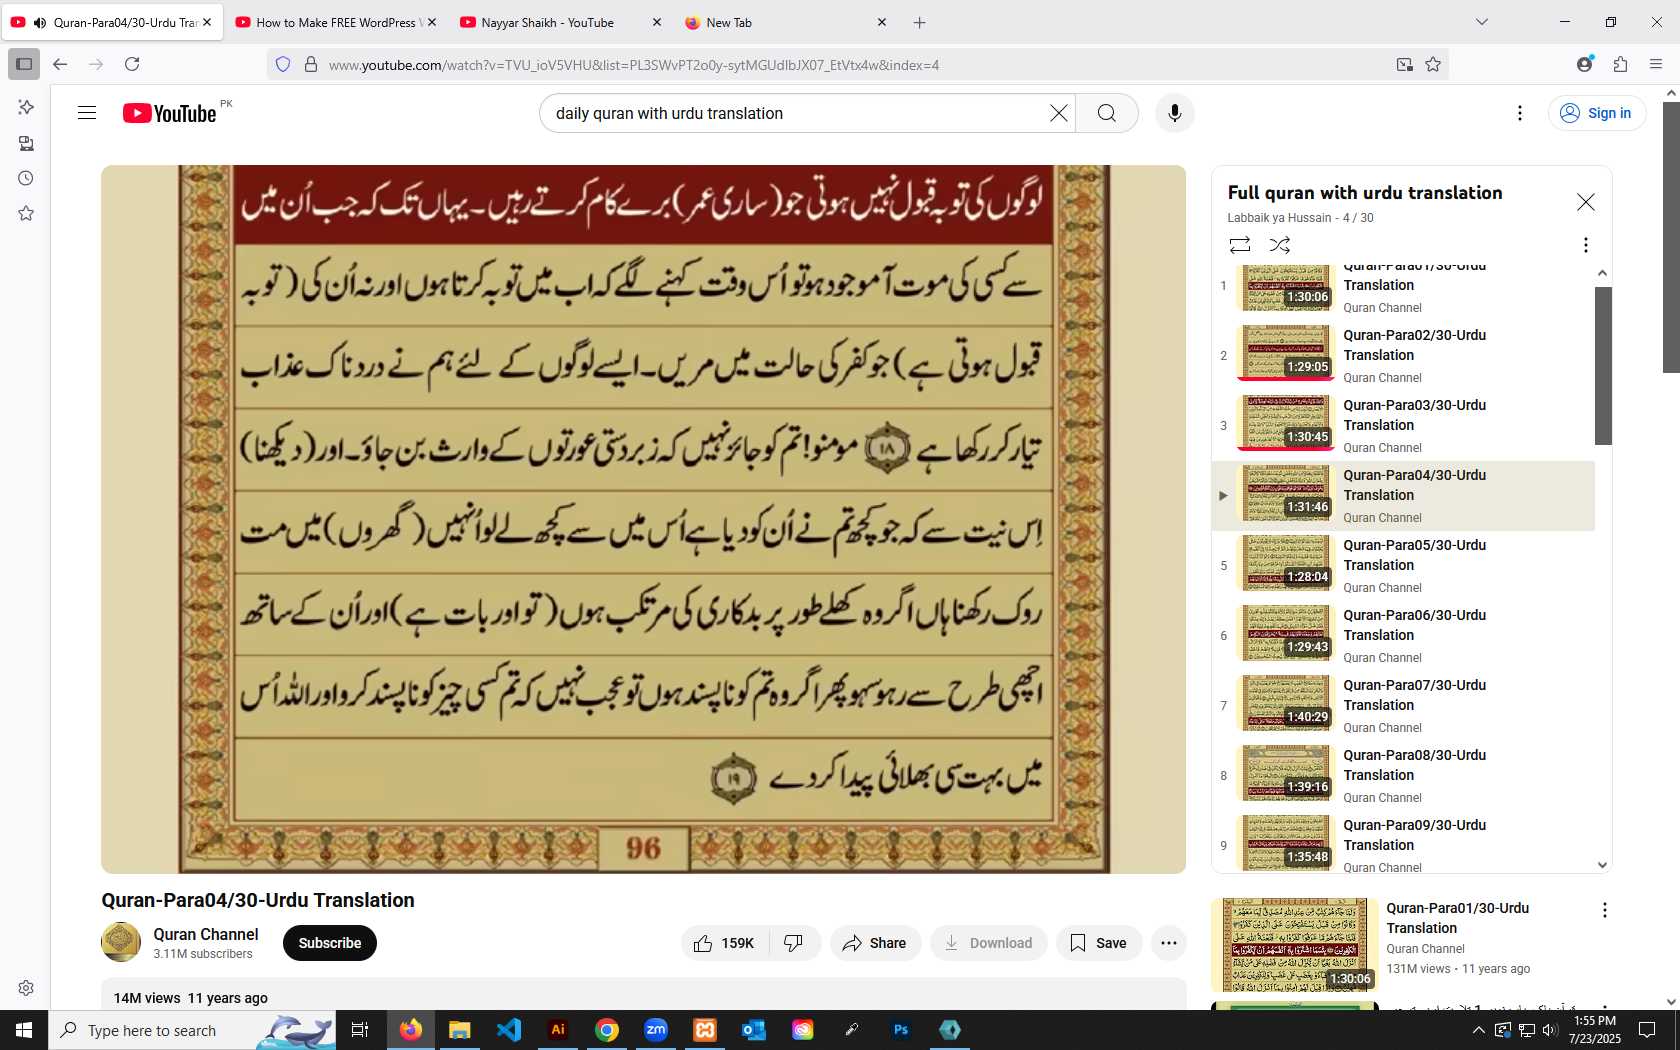Bookmark this page with star icon
The height and width of the screenshot is (1050, 1680).
coord(1433,65)
